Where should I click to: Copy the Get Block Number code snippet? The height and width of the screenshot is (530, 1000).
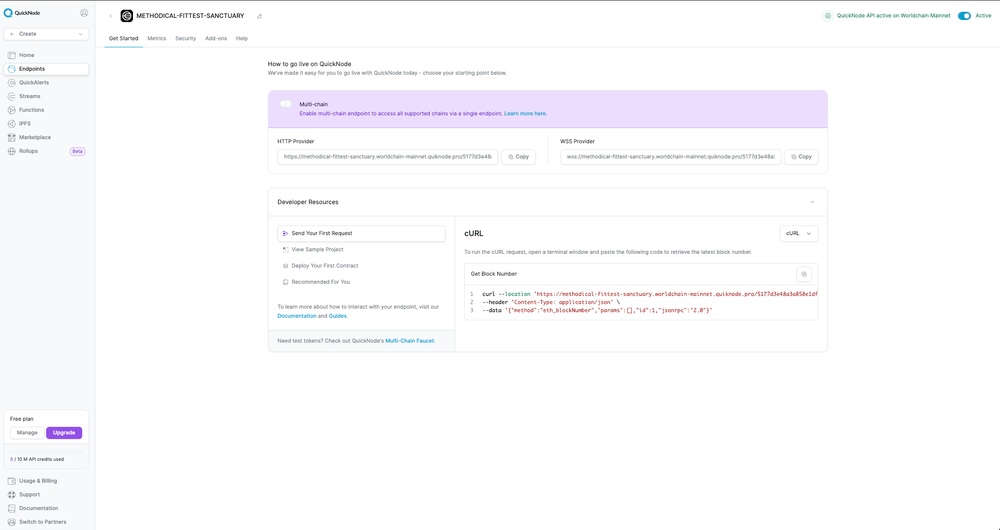pyautogui.click(x=804, y=274)
